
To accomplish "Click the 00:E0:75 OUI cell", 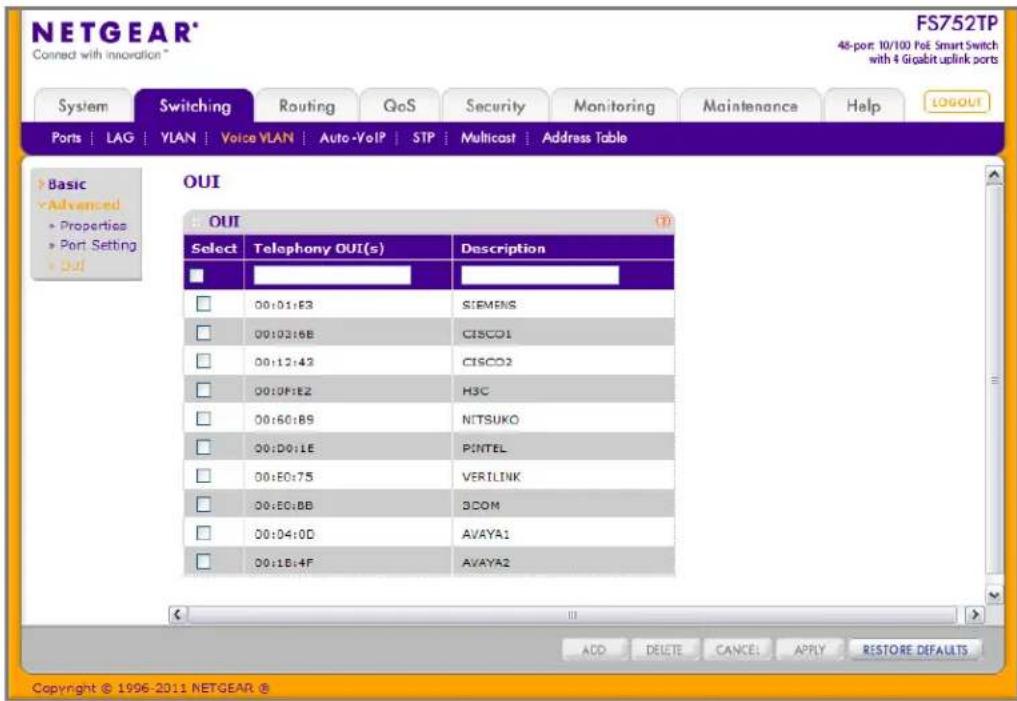I will 348,476.
